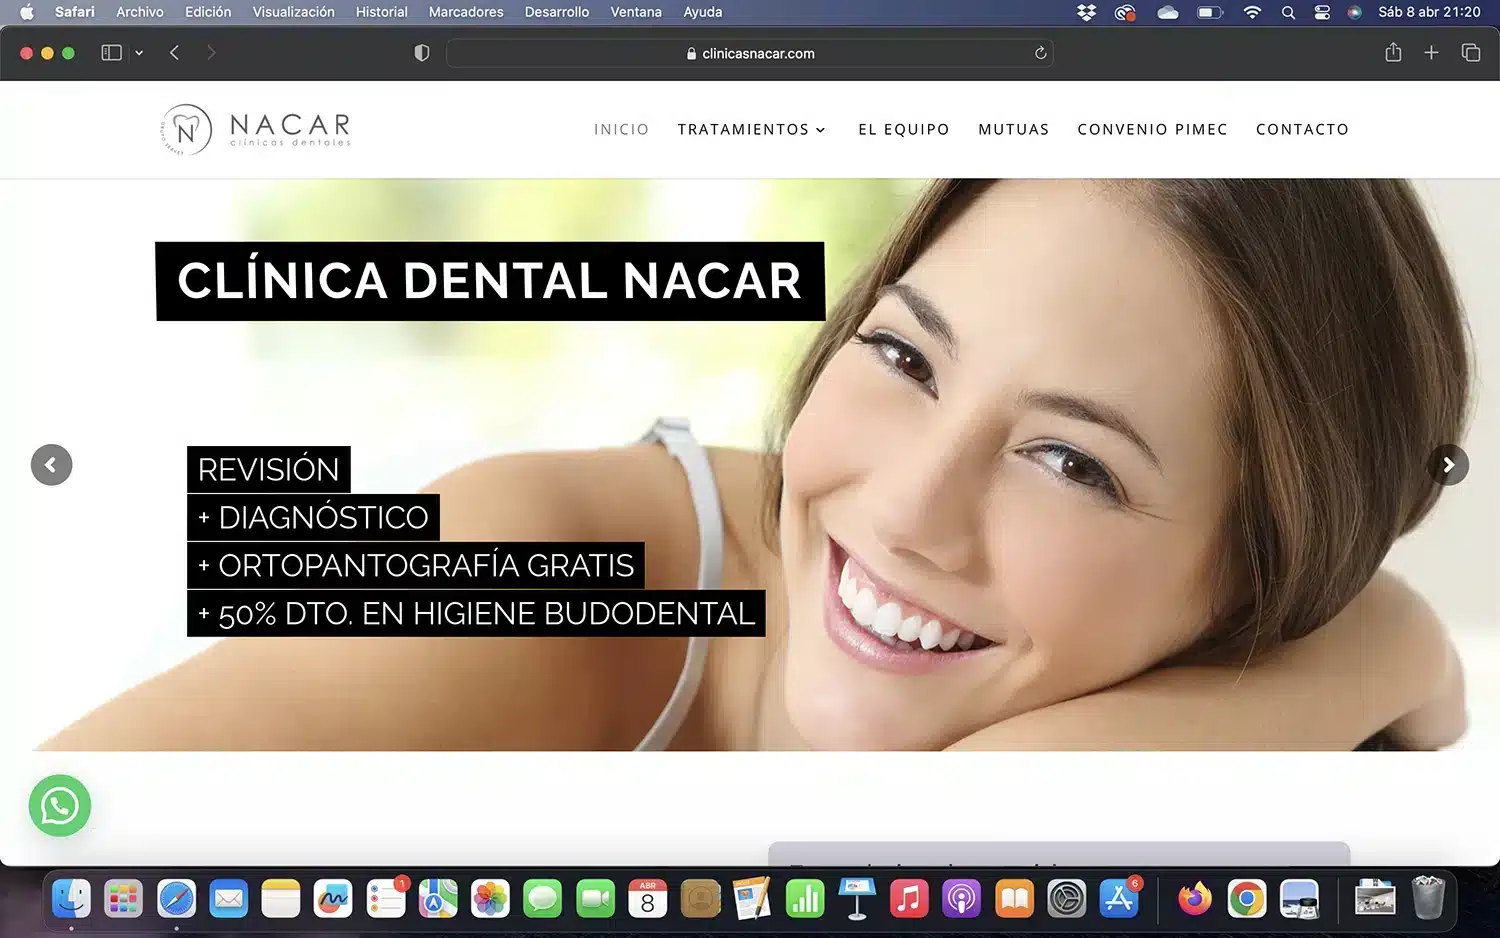Viewport: 1500px width, 938px height.
Task: Launch Google Chrome from the Dock
Action: (x=1246, y=899)
